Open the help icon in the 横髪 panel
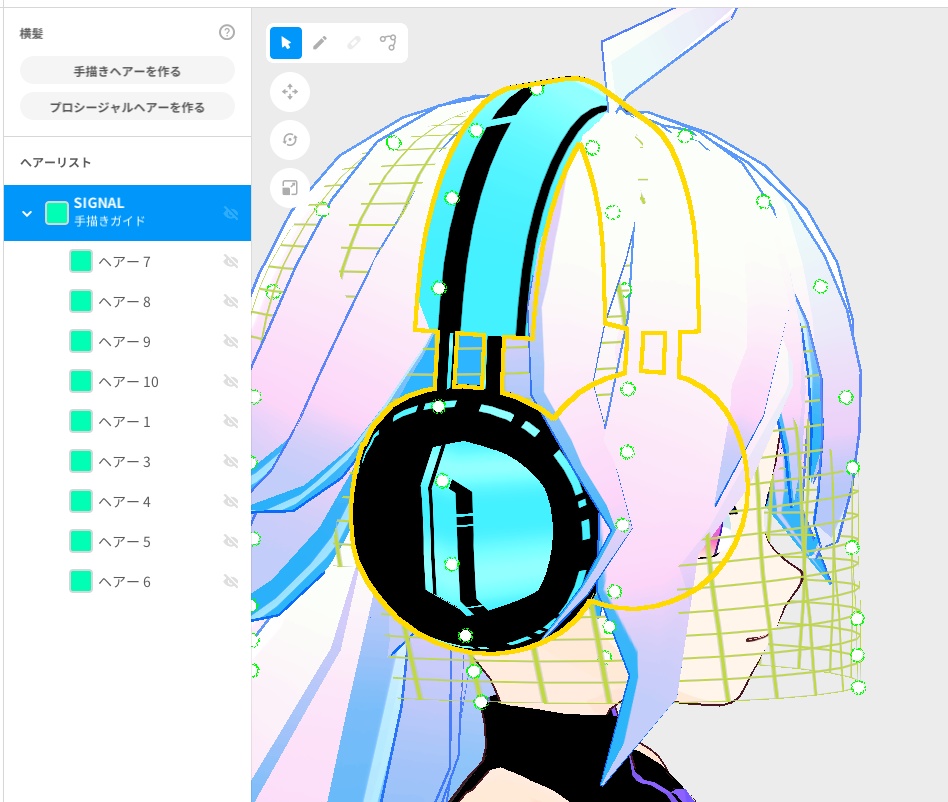The height and width of the screenshot is (802, 948). [228, 32]
